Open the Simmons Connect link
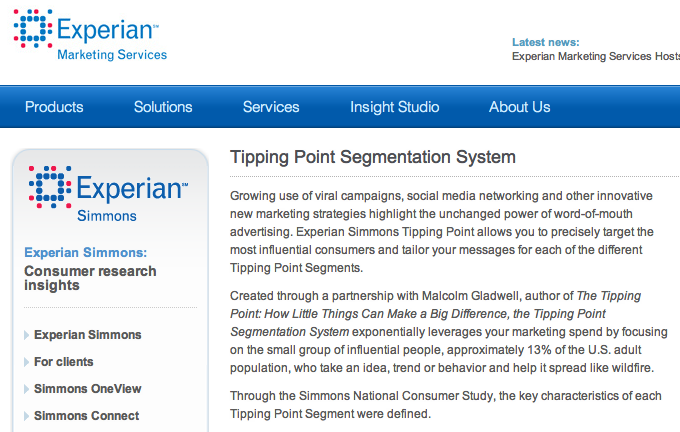The width and height of the screenshot is (680, 432). pos(87,416)
